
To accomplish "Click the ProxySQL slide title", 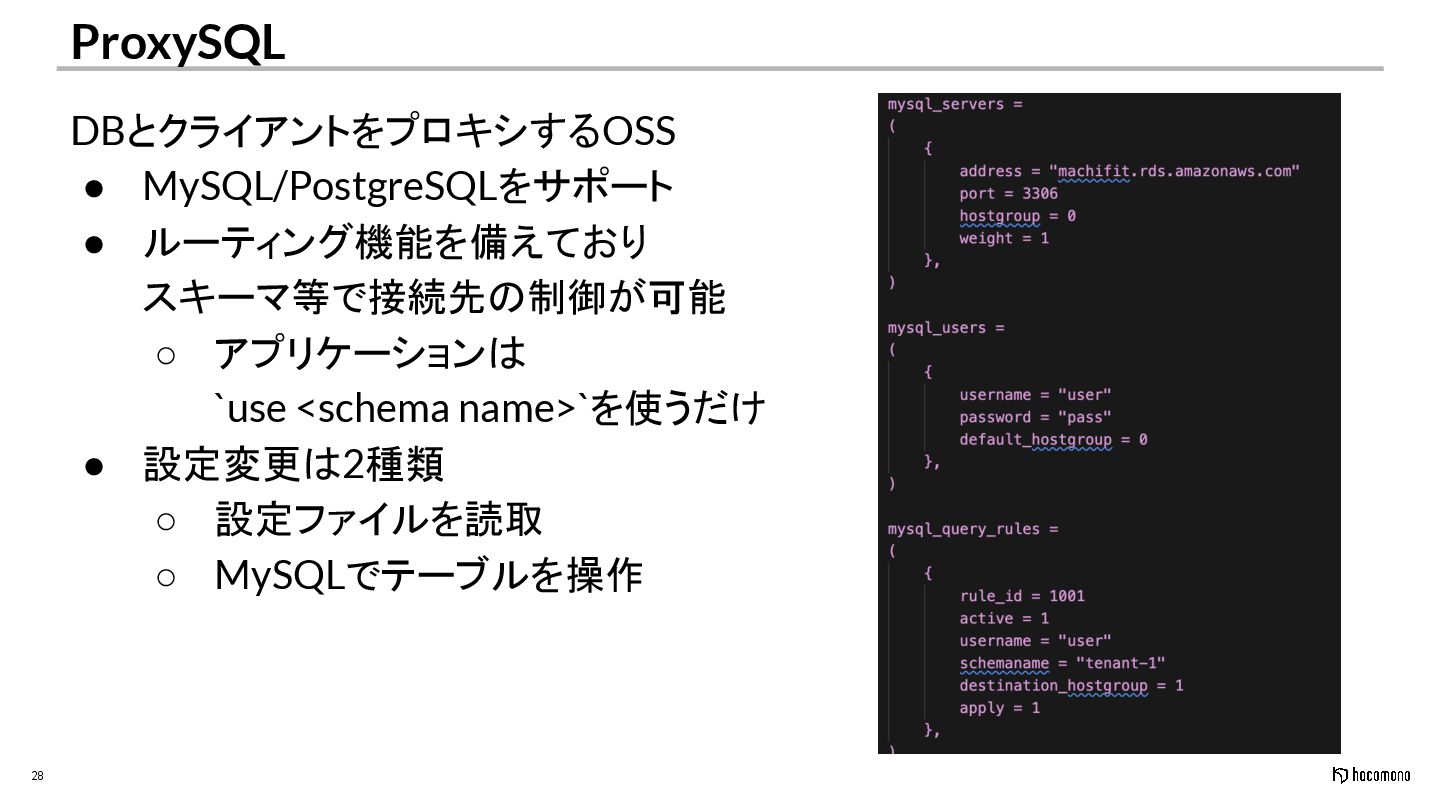I will 178,42.
